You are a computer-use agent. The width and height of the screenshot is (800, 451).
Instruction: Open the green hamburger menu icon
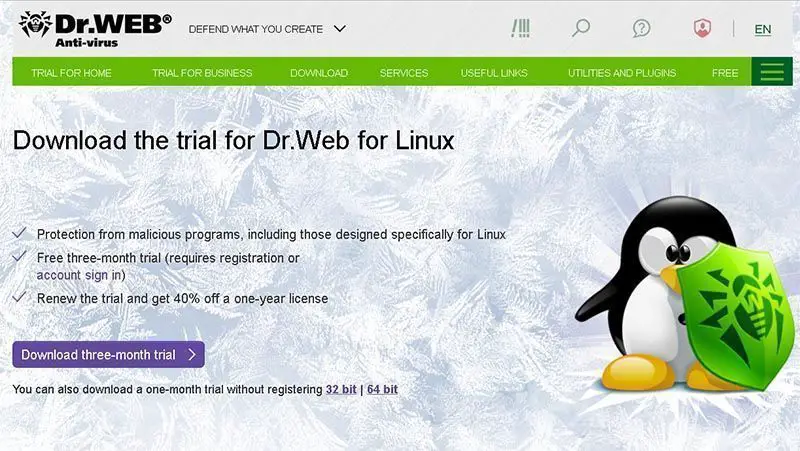coord(772,72)
